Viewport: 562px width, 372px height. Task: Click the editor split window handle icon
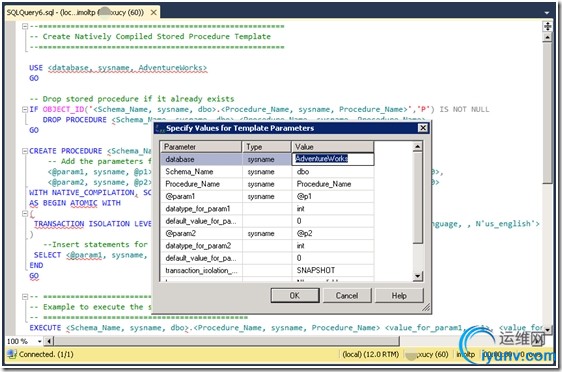coord(547,26)
